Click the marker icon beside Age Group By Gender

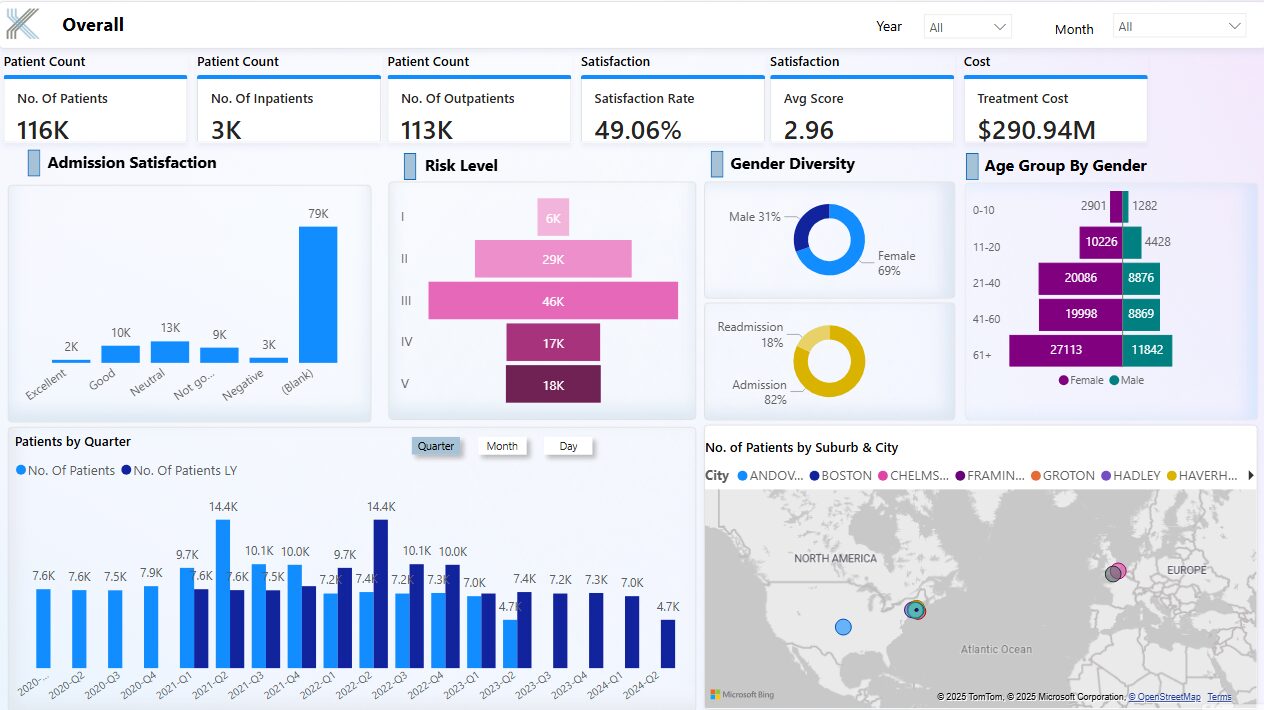(972, 166)
